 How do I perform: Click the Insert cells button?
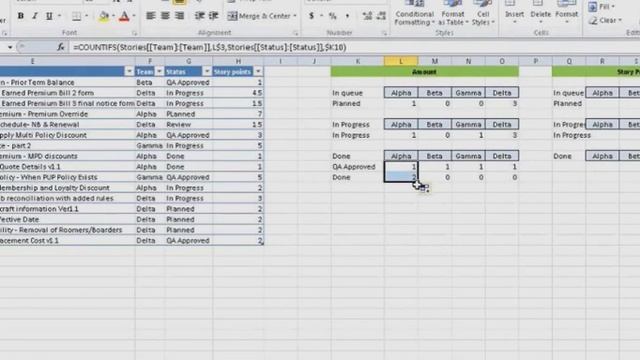514,12
